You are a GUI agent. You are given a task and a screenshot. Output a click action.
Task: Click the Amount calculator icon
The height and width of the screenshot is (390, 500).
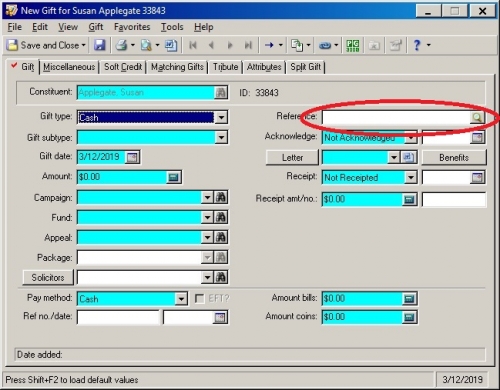click(174, 177)
